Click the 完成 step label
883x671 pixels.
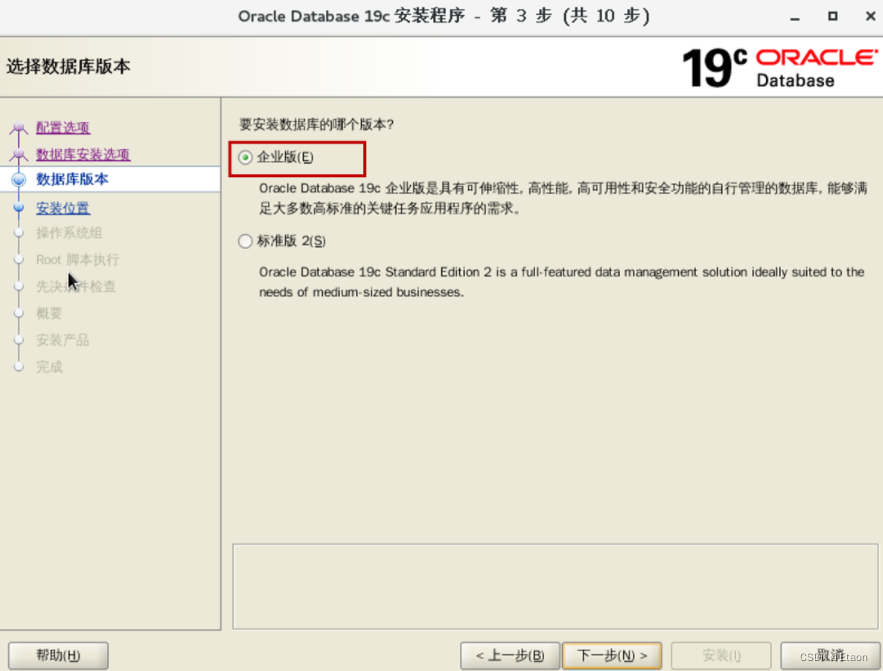point(50,367)
